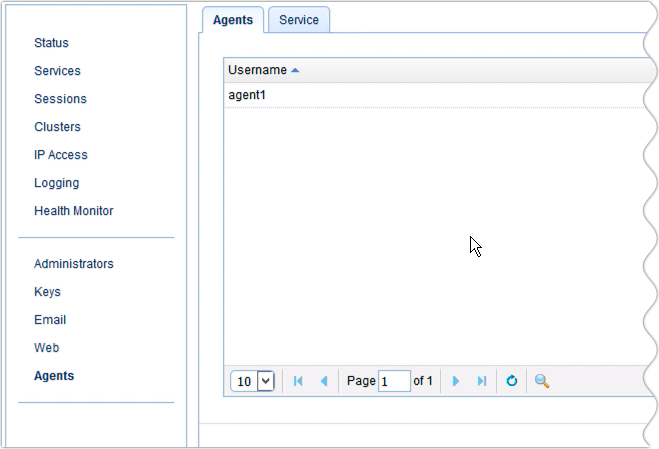The width and height of the screenshot is (659, 449).
Task: Sort by Username column ascending arrow
Action: click(295, 70)
